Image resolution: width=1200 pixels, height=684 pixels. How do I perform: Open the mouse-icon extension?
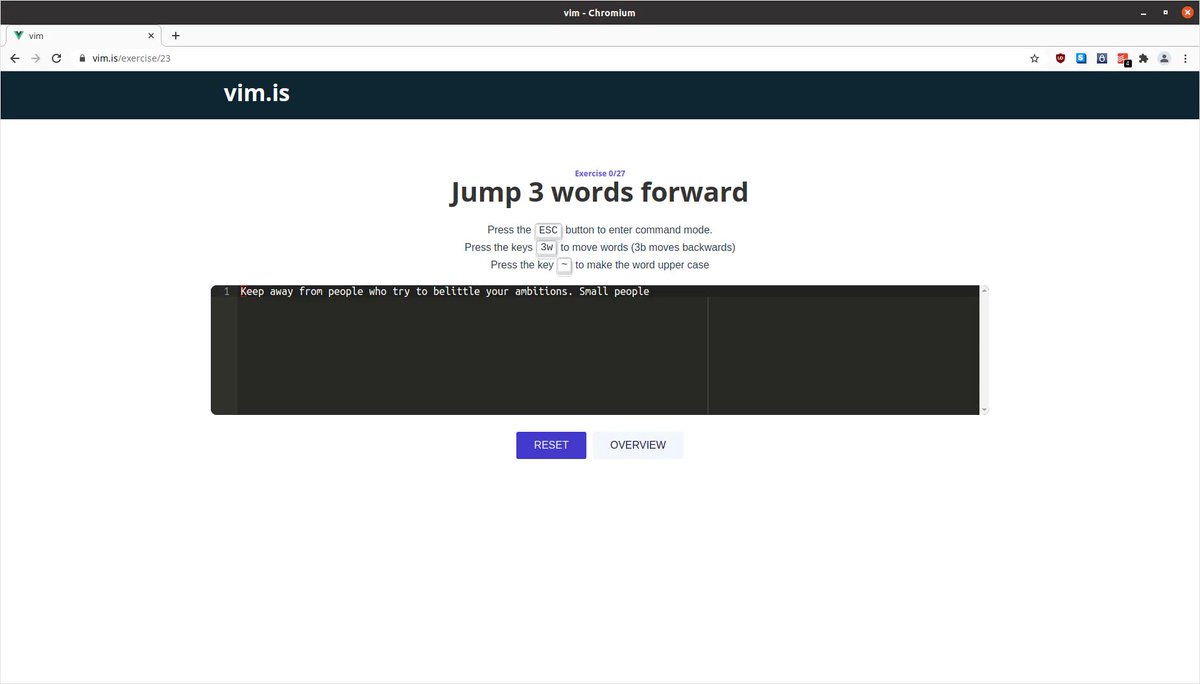pyautogui.click(x=1102, y=58)
